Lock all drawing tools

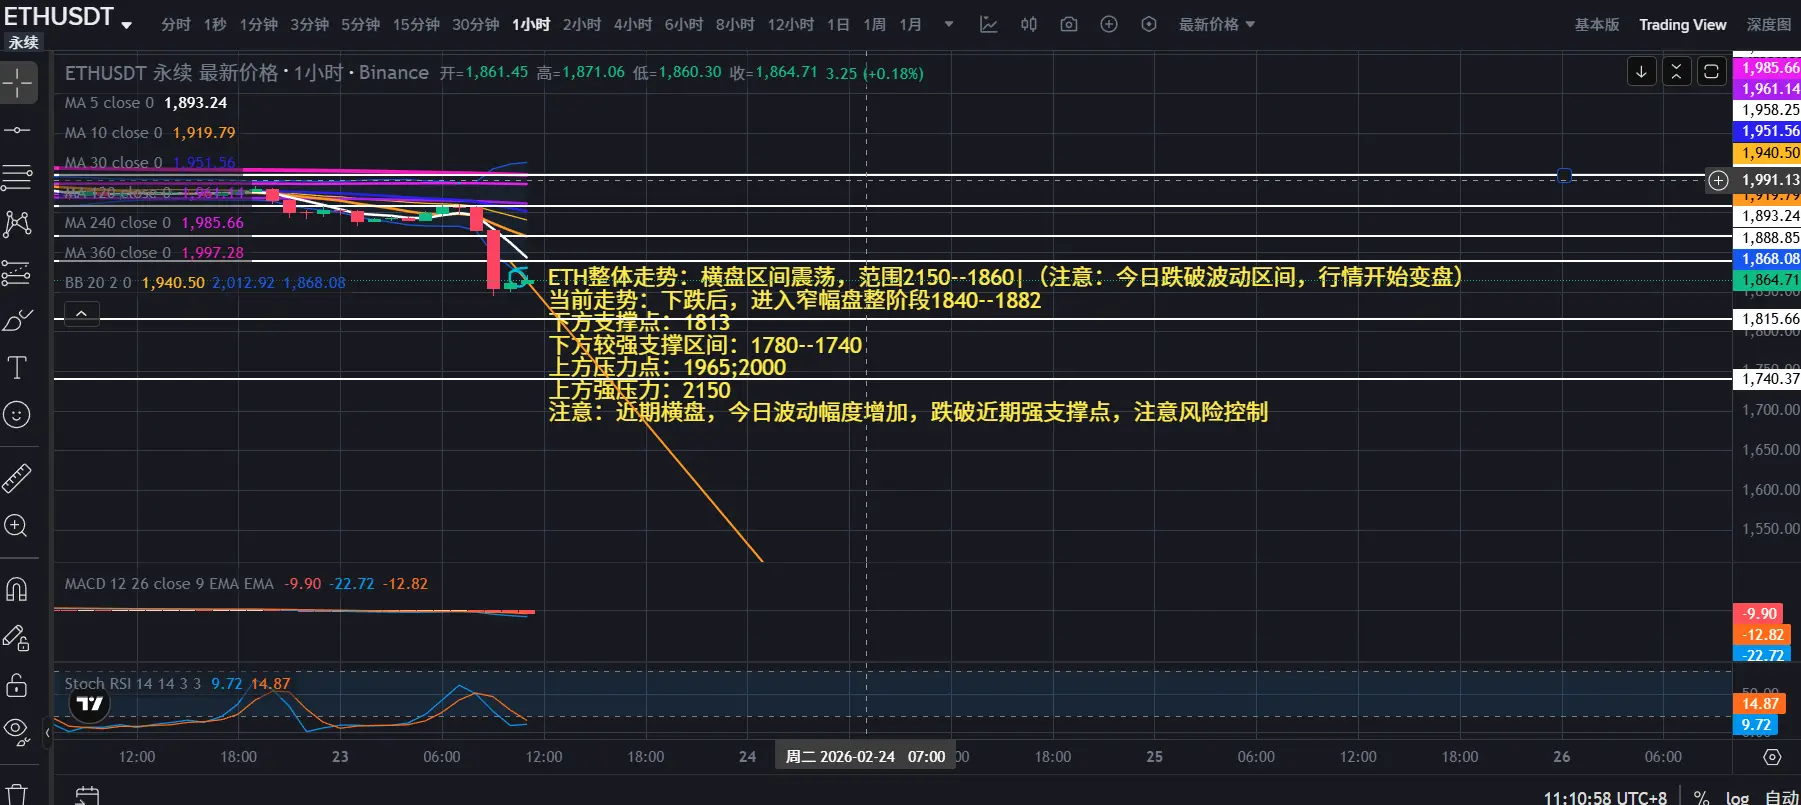(x=18, y=685)
